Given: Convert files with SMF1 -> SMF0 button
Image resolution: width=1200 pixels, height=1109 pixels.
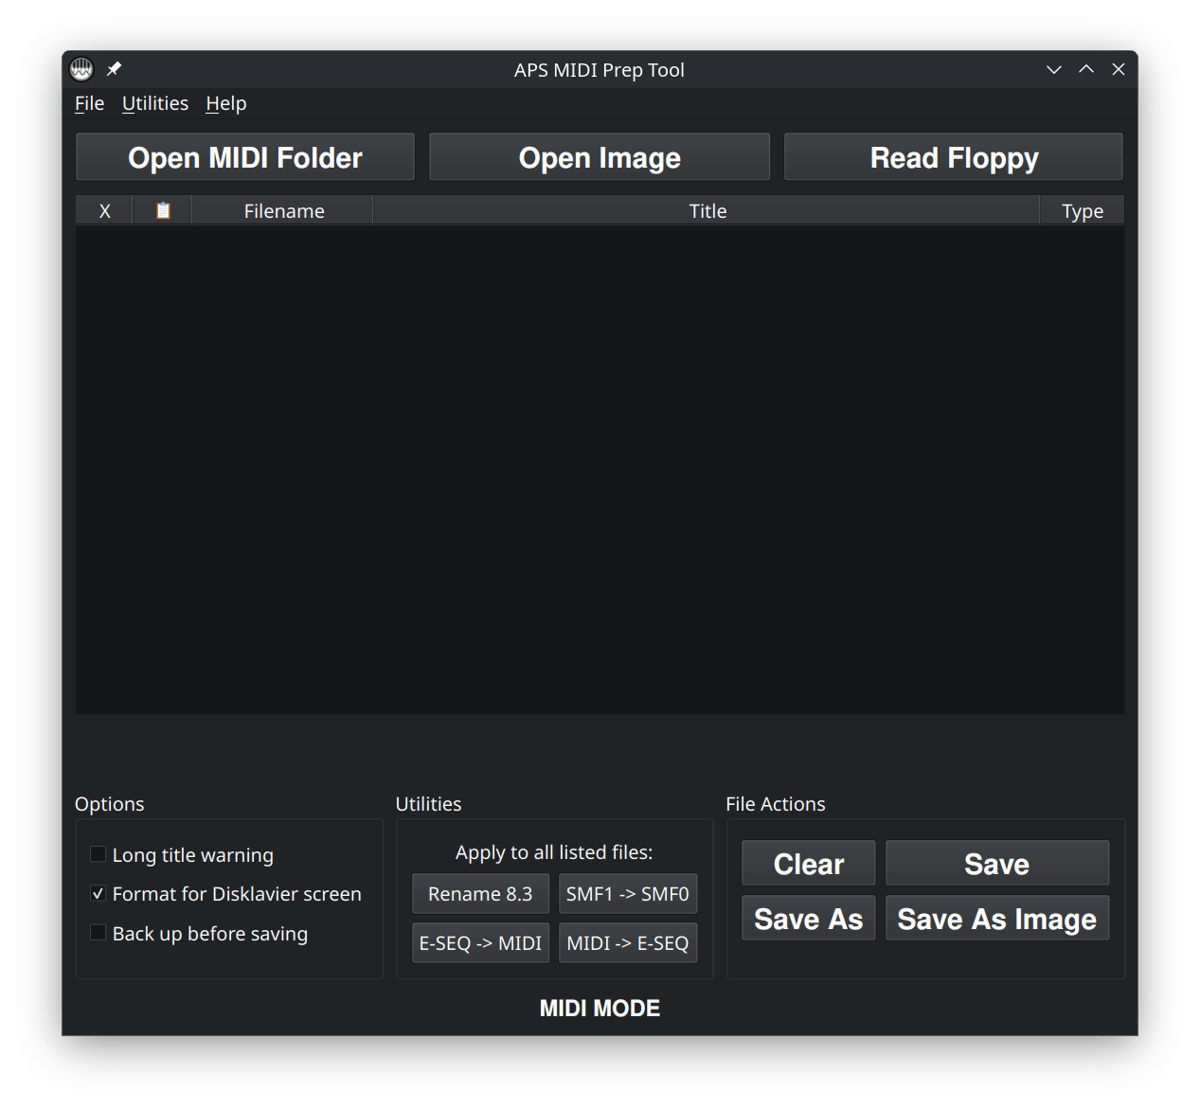Looking at the screenshot, I should pos(627,893).
